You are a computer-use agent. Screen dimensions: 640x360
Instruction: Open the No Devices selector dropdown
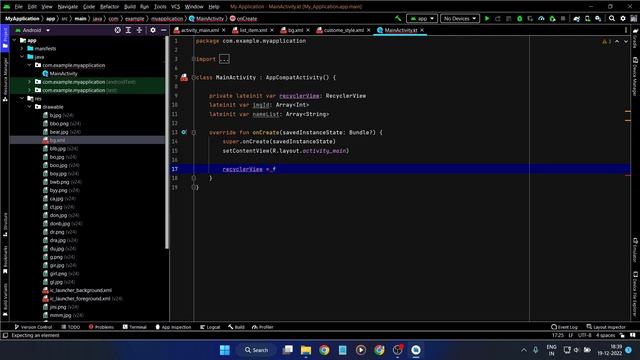point(460,18)
